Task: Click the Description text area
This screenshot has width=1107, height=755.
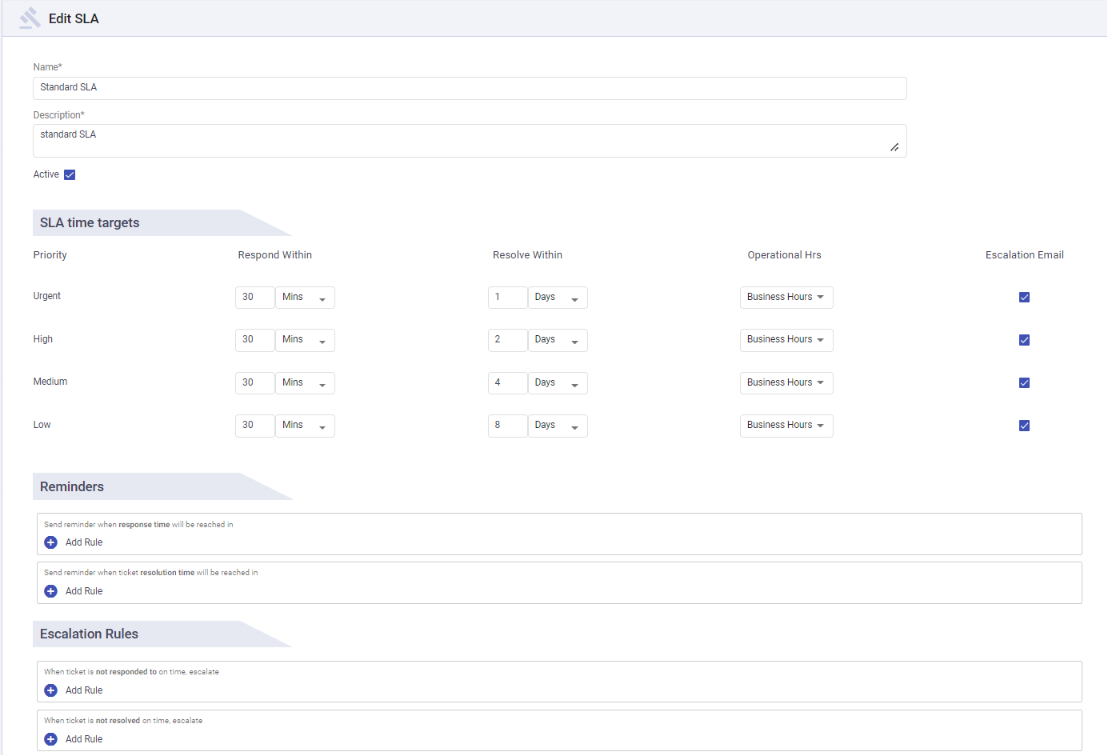Action: (x=460, y=141)
